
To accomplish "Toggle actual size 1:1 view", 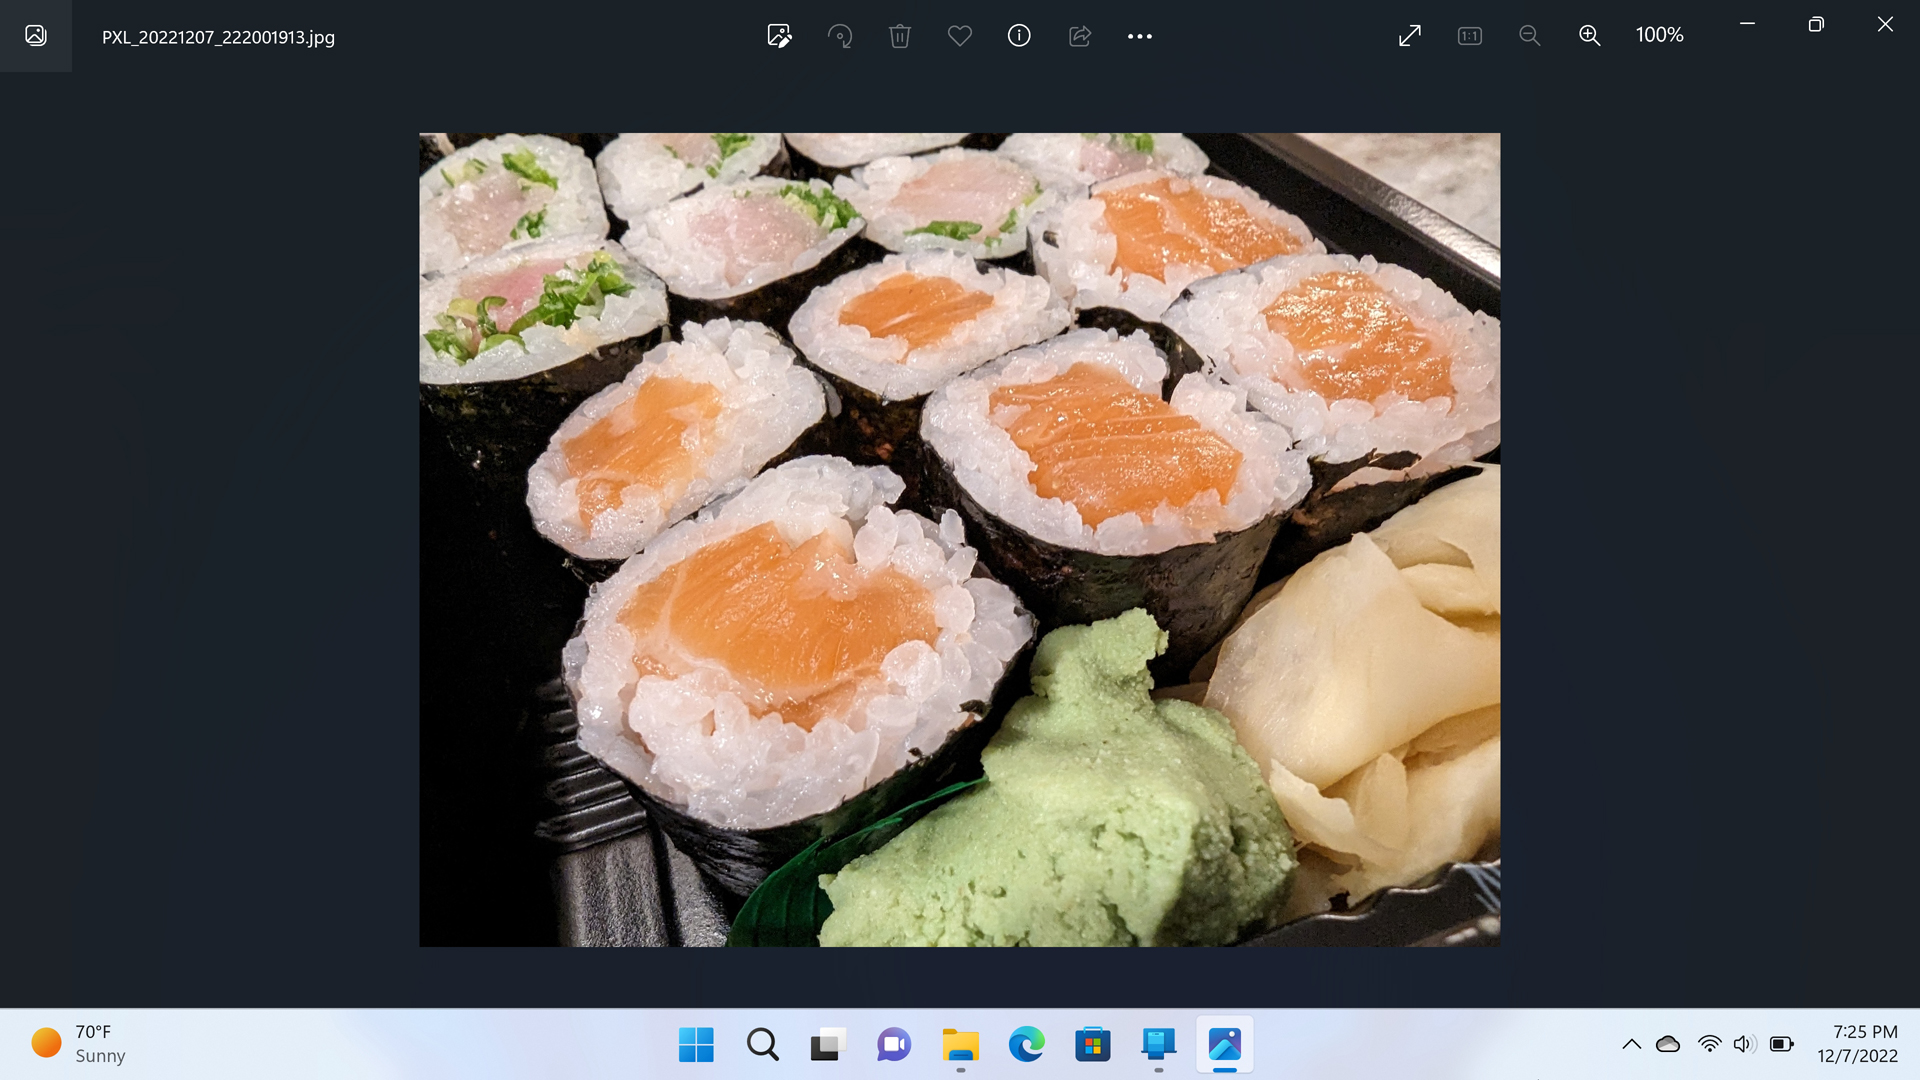I will click(1470, 36).
